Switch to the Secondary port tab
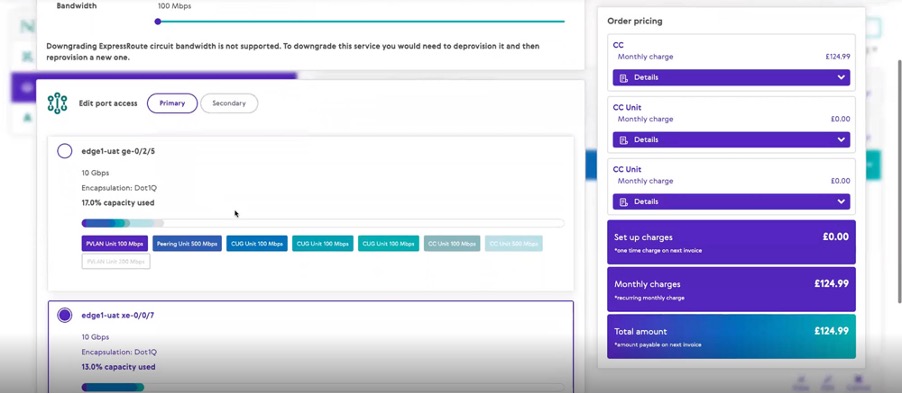902x394 pixels. click(229, 104)
